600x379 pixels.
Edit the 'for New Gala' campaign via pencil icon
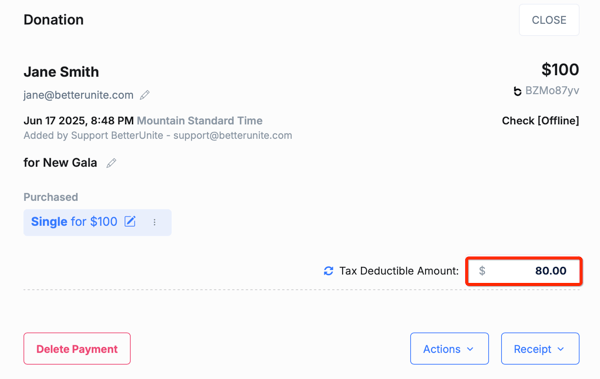(111, 163)
